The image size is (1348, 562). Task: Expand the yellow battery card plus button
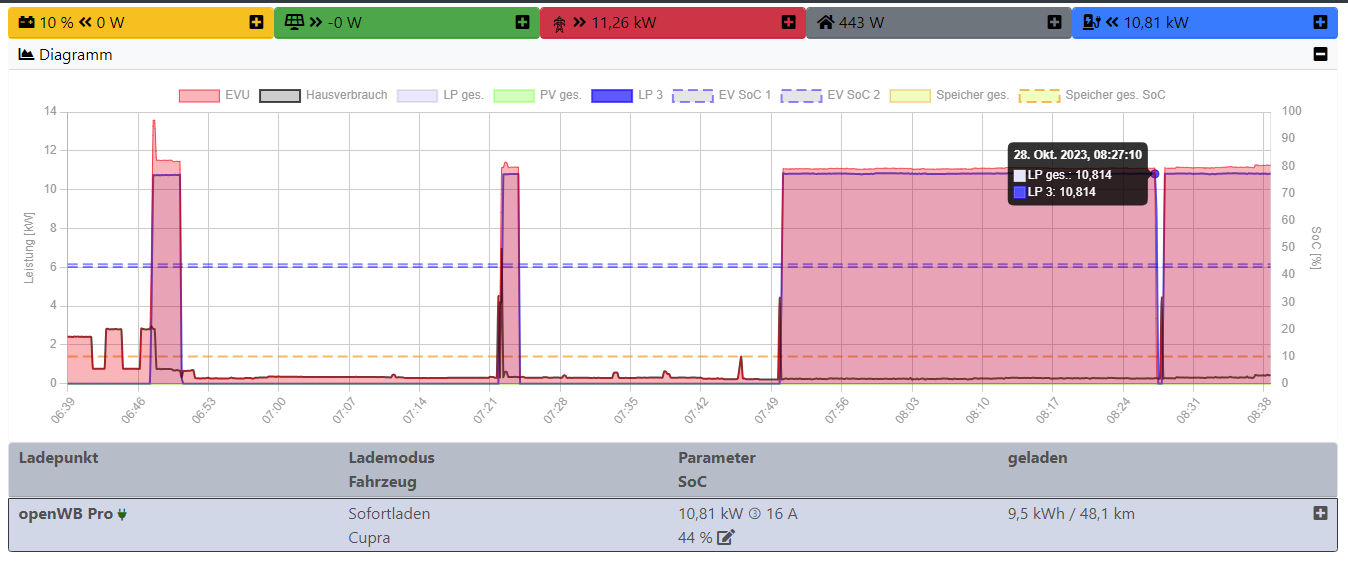point(256,22)
